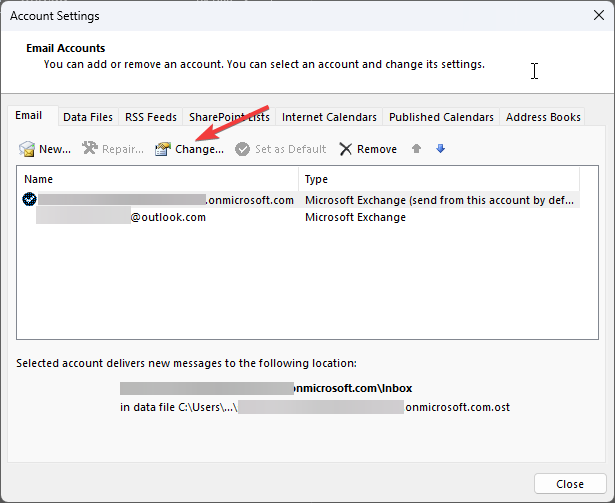Click the Change account icon

[163, 149]
